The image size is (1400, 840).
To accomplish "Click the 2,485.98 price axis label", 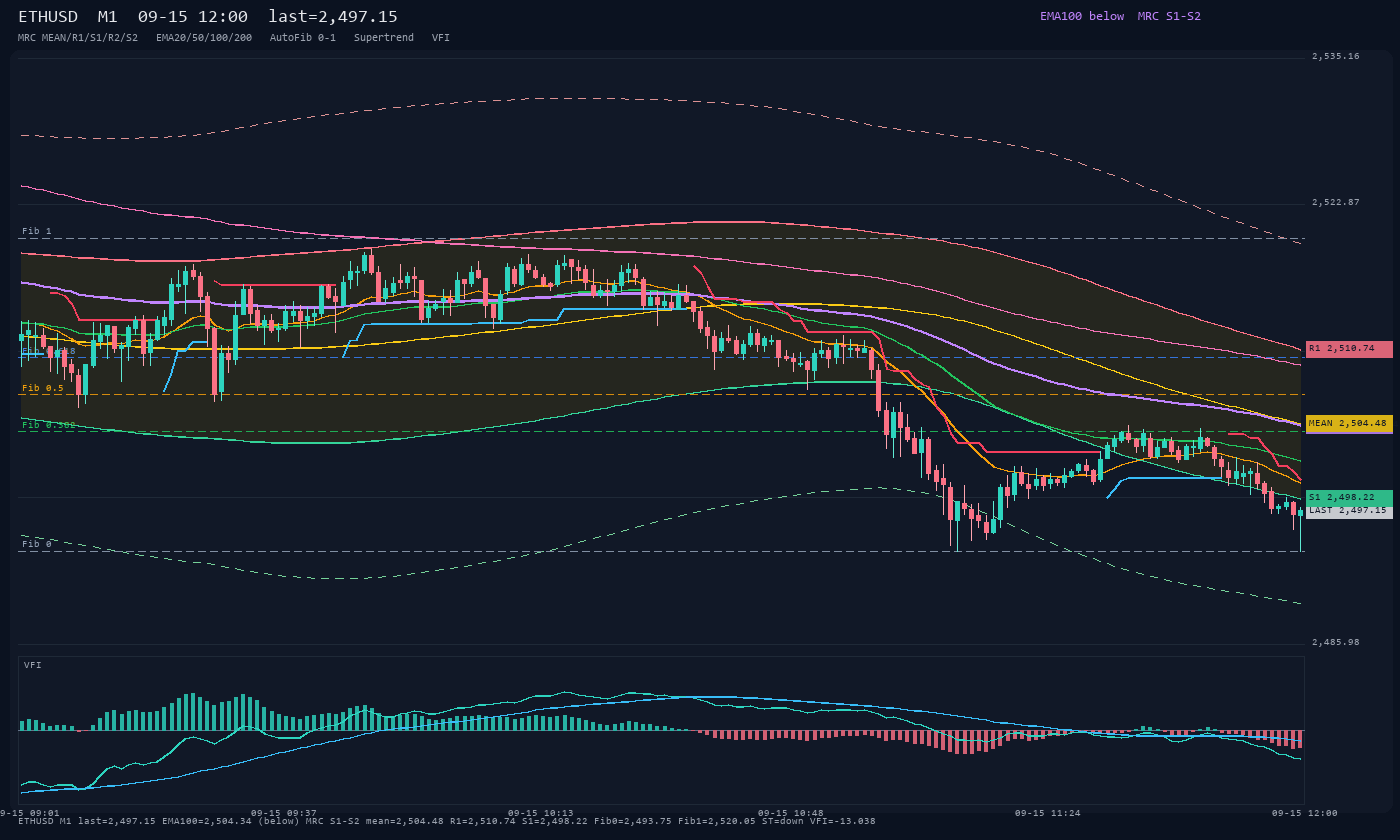I will [x=1336, y=642].
